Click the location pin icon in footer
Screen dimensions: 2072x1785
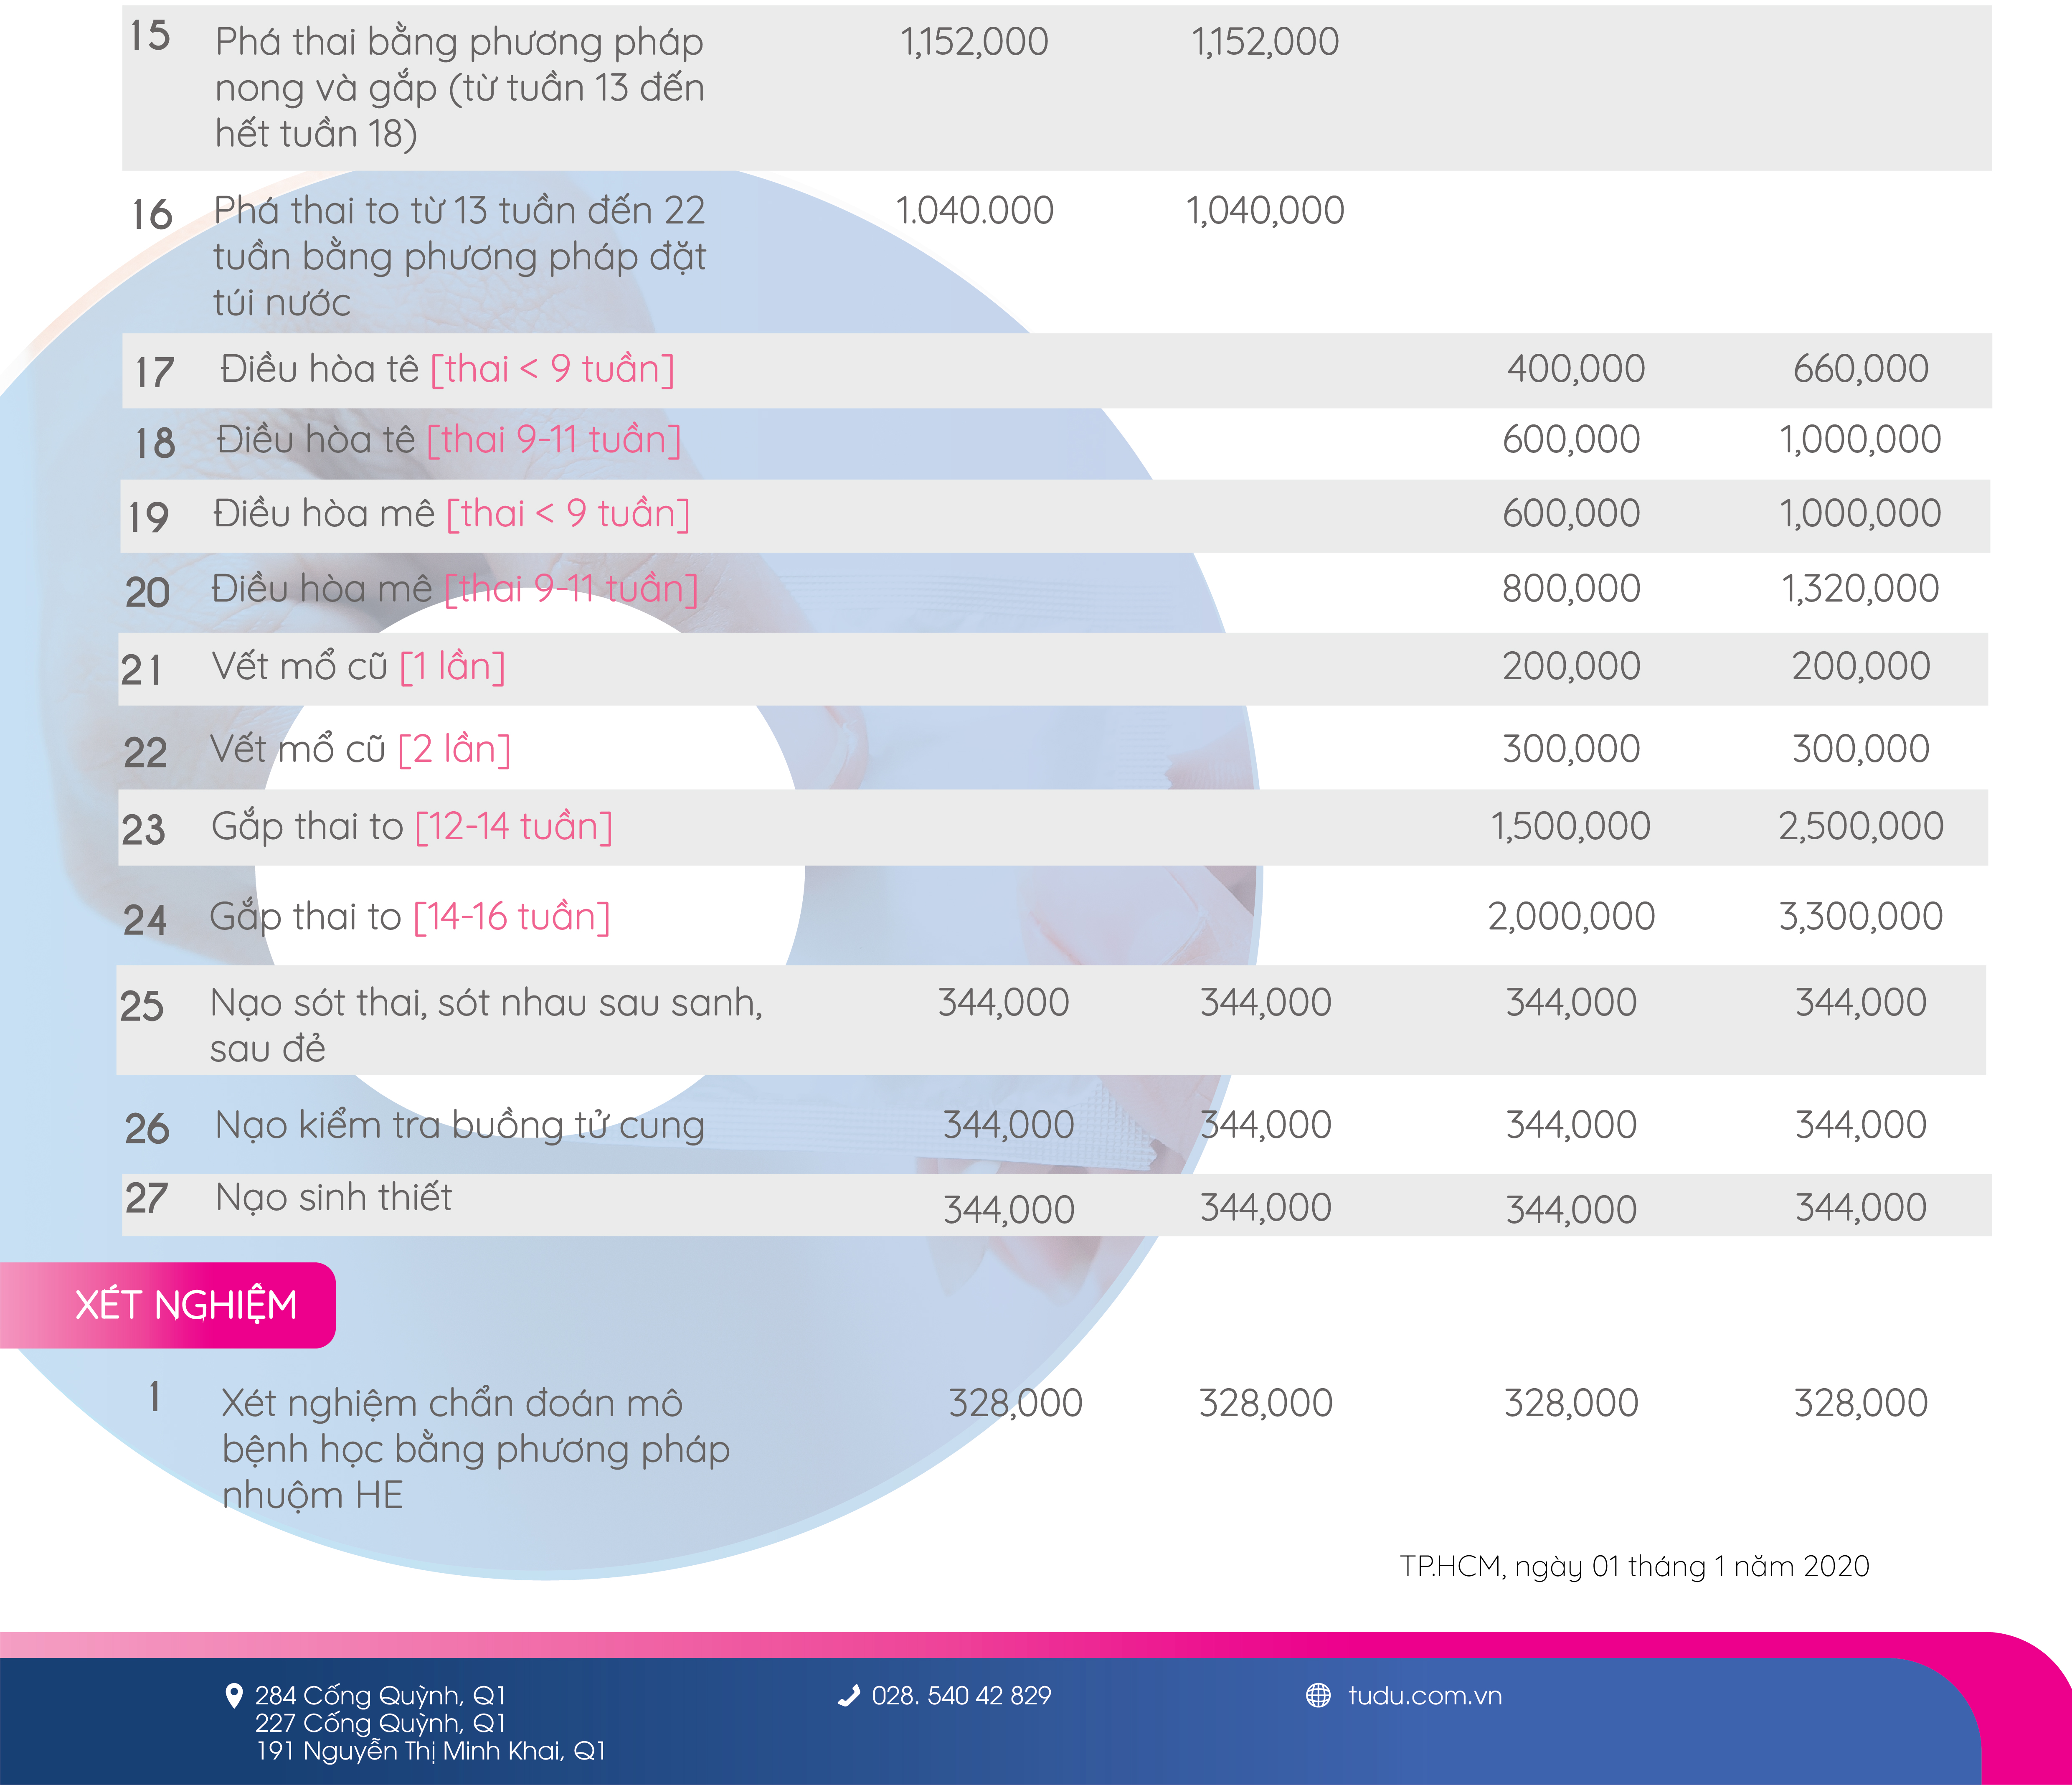coord(234,1695)
